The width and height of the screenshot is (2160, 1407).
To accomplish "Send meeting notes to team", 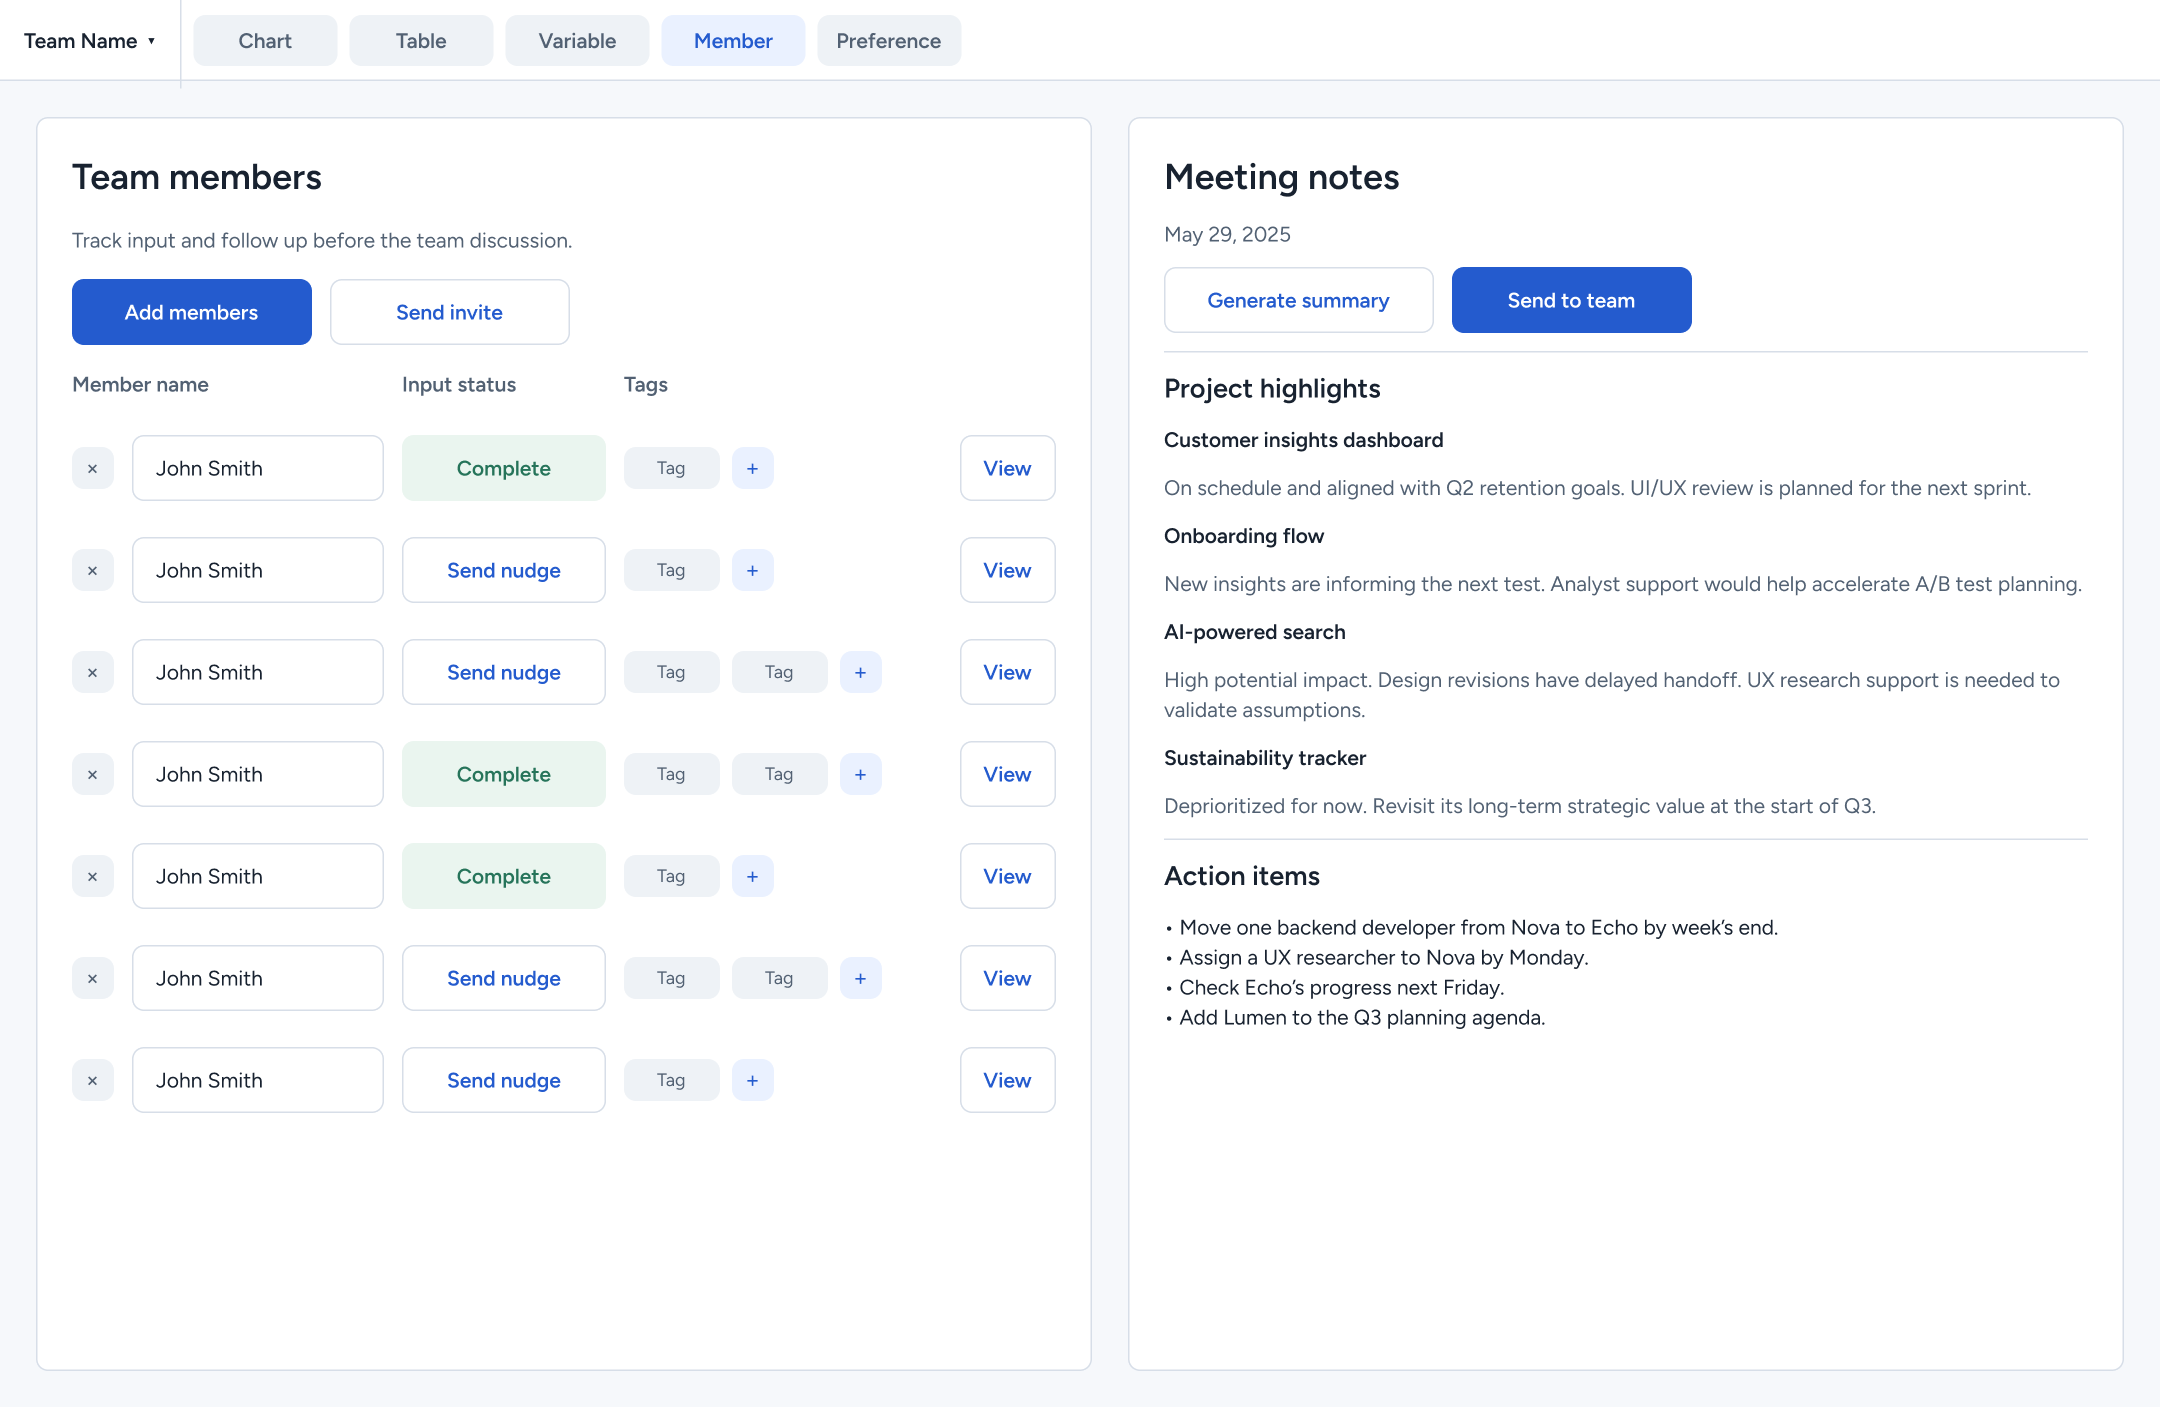I will tap(1572, 300).
